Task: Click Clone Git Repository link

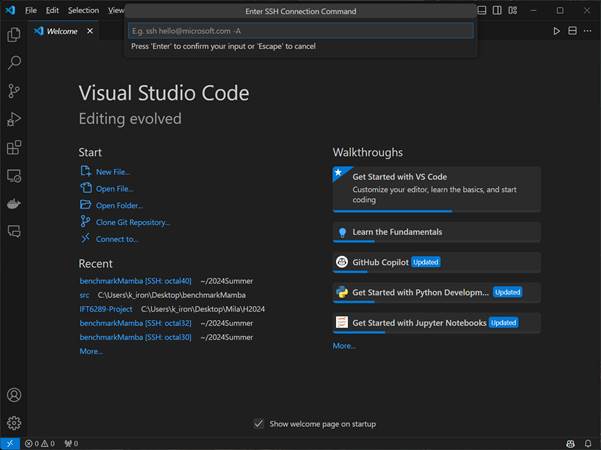Action: (133, 222)
